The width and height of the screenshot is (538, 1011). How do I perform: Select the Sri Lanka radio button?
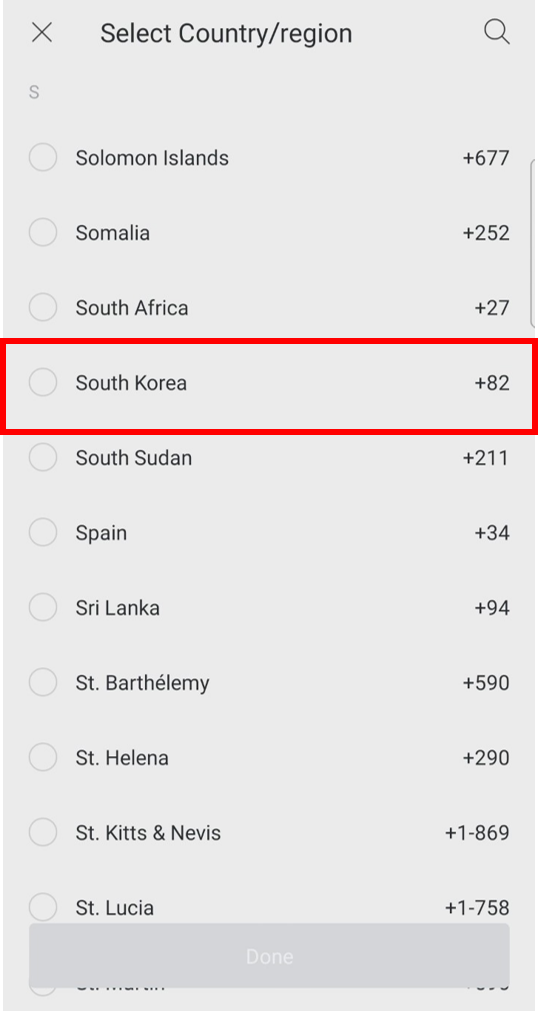[x=43, y=607]
